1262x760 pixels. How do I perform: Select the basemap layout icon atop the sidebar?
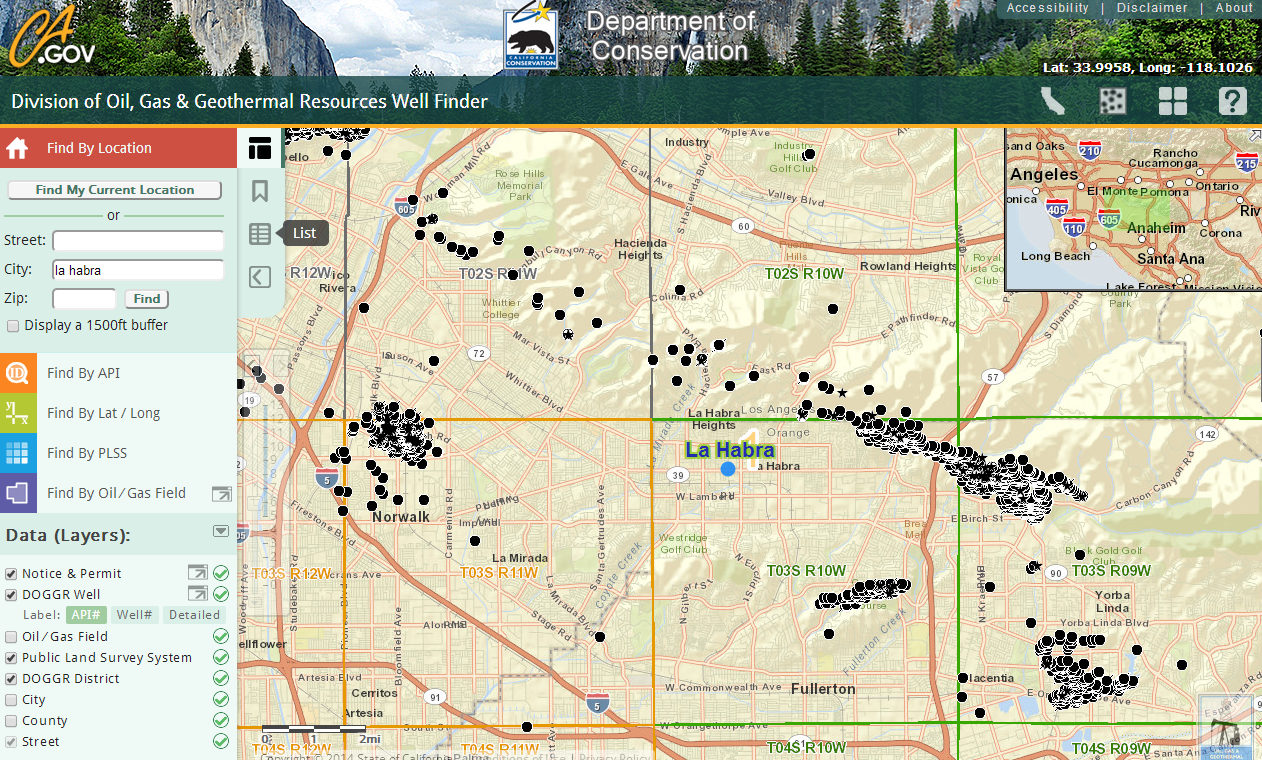[x=259, y=147]
